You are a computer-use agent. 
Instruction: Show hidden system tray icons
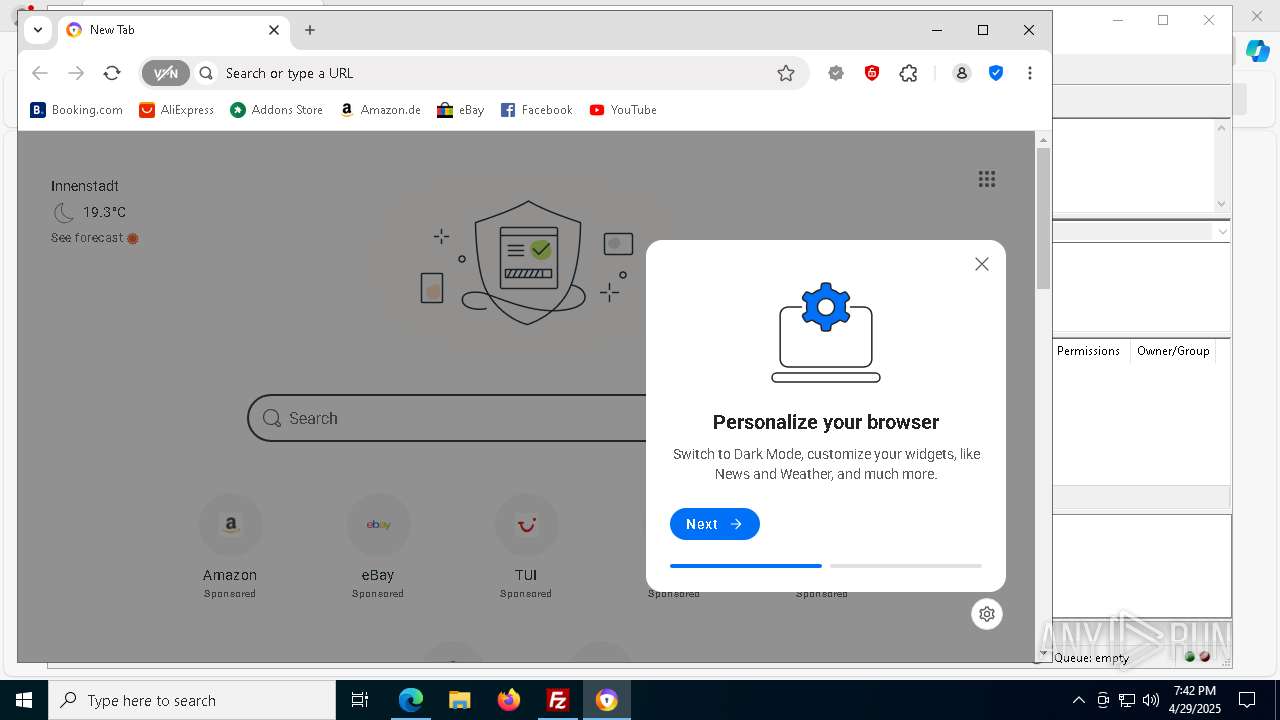(1078, 700)
